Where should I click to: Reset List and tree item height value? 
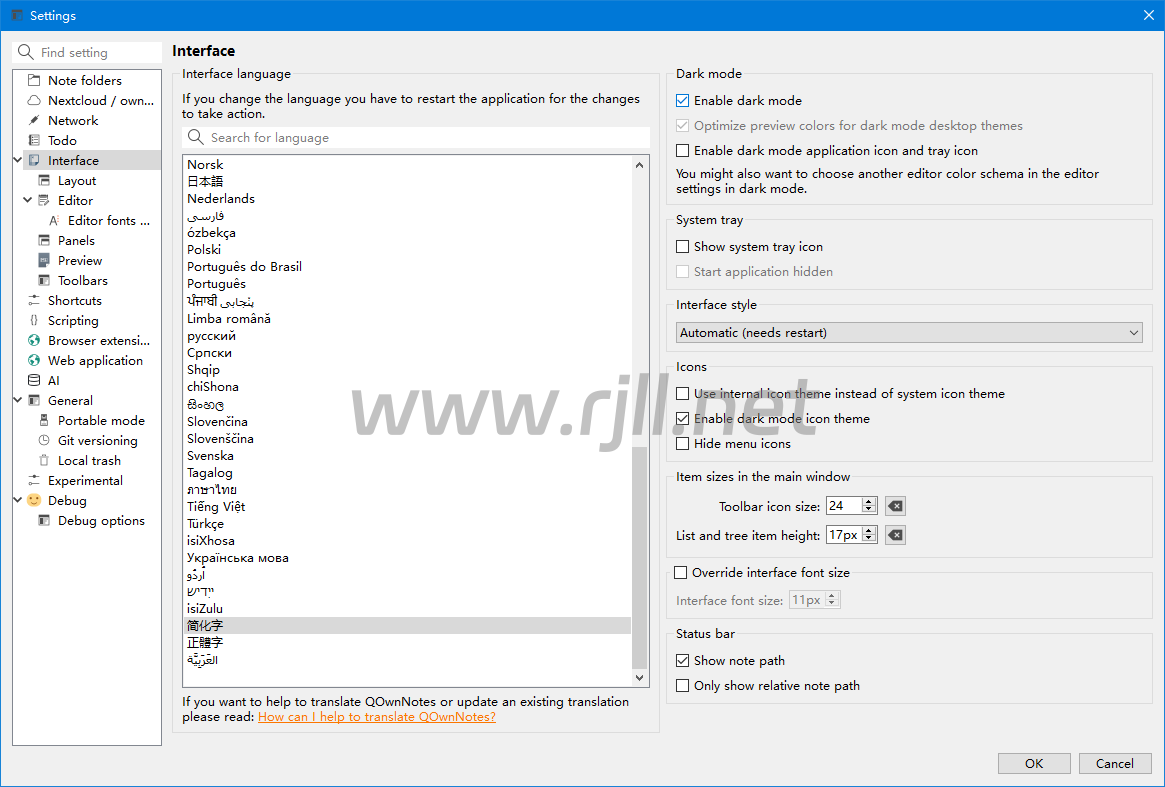coord(896,536)
